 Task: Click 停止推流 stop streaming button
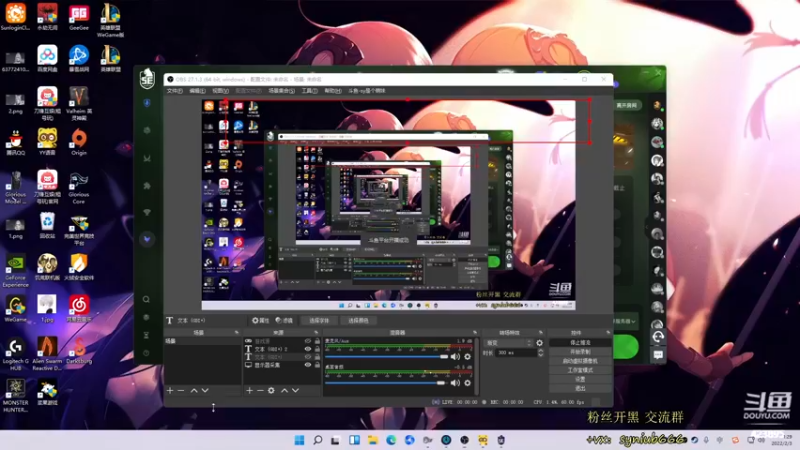(x=580, y=343)
